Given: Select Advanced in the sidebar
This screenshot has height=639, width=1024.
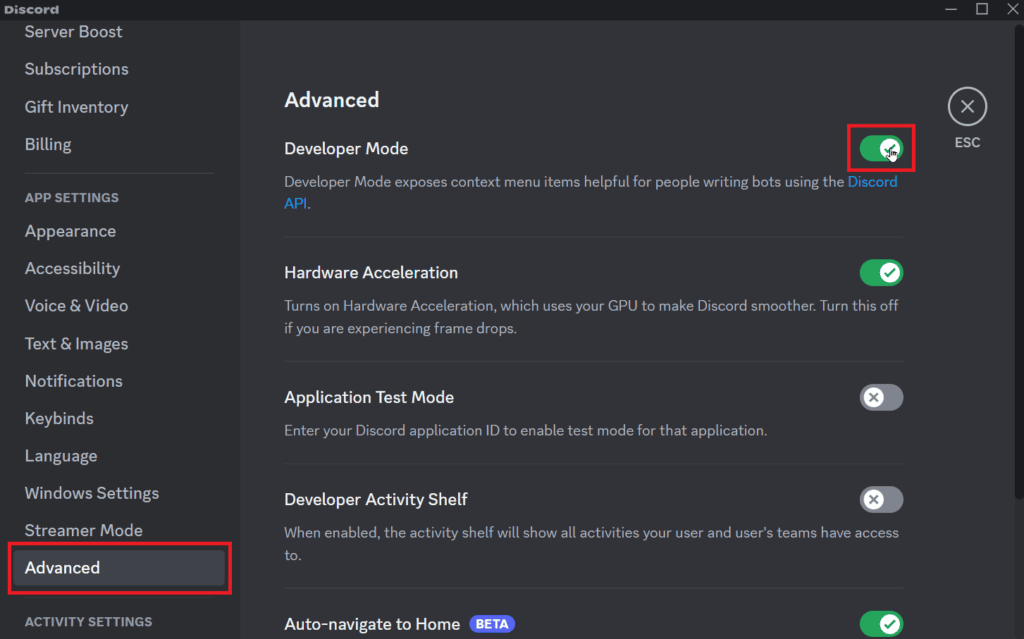Looking at the screenshot, I should tap(62, 567).
